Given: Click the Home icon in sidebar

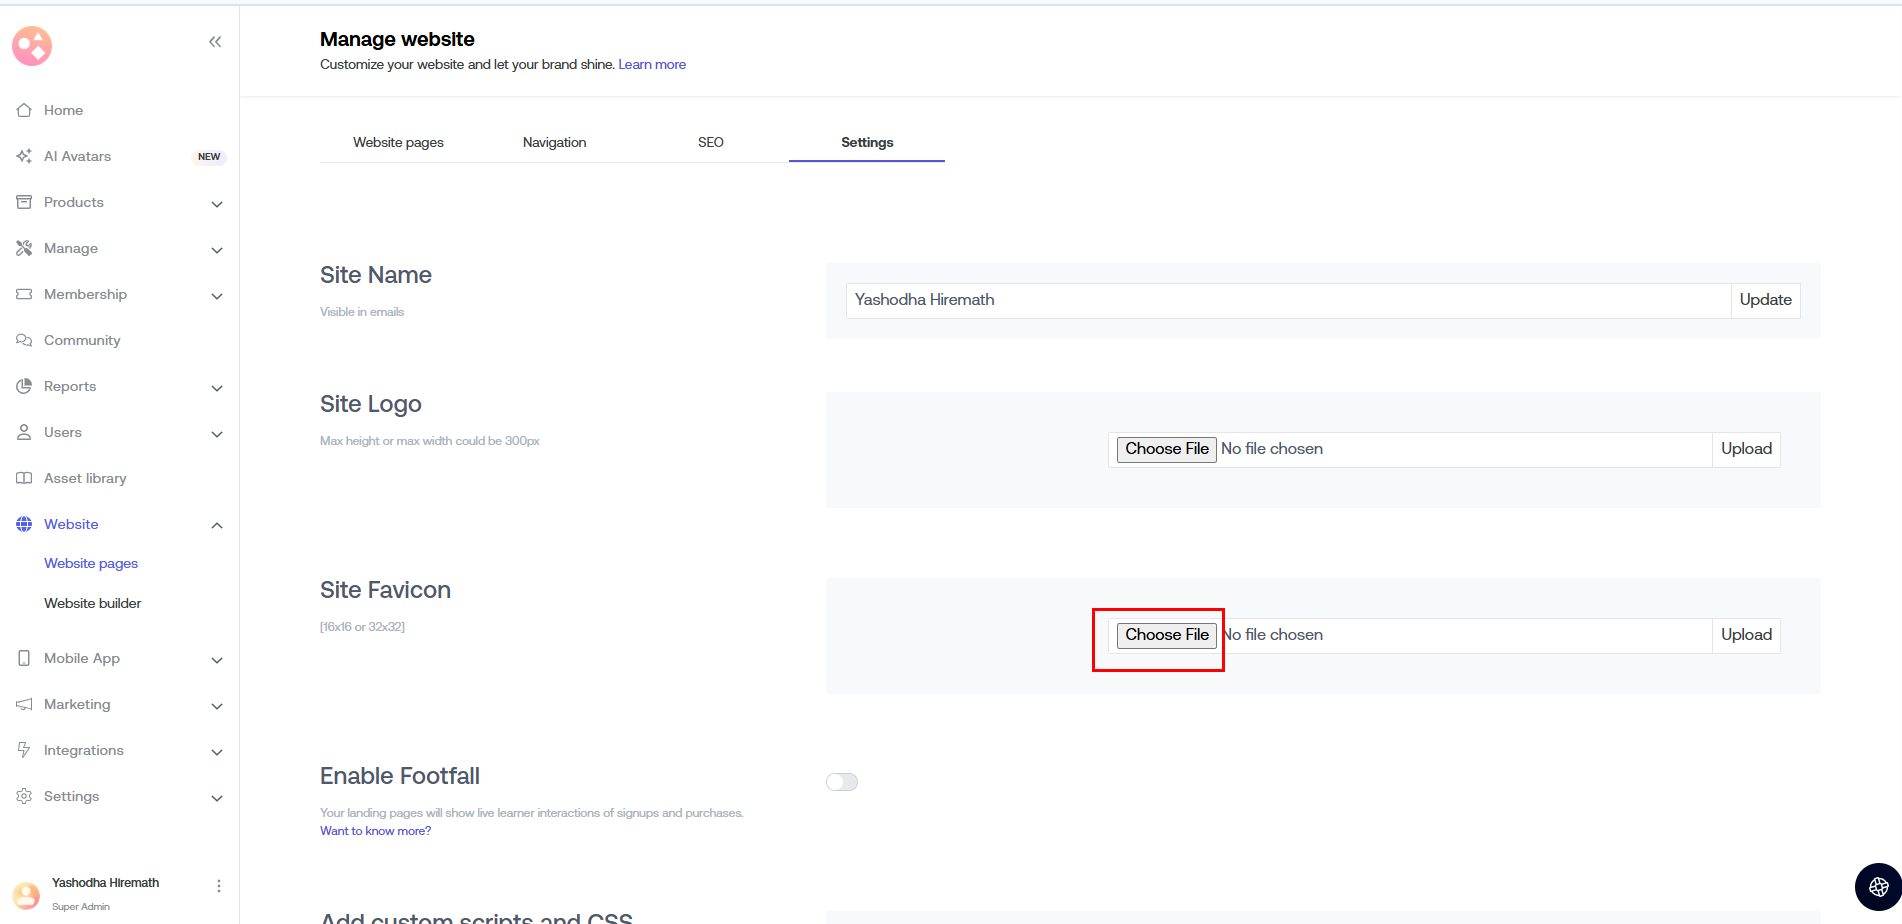Looking at the screenshot, I should [x=24, y=110].
